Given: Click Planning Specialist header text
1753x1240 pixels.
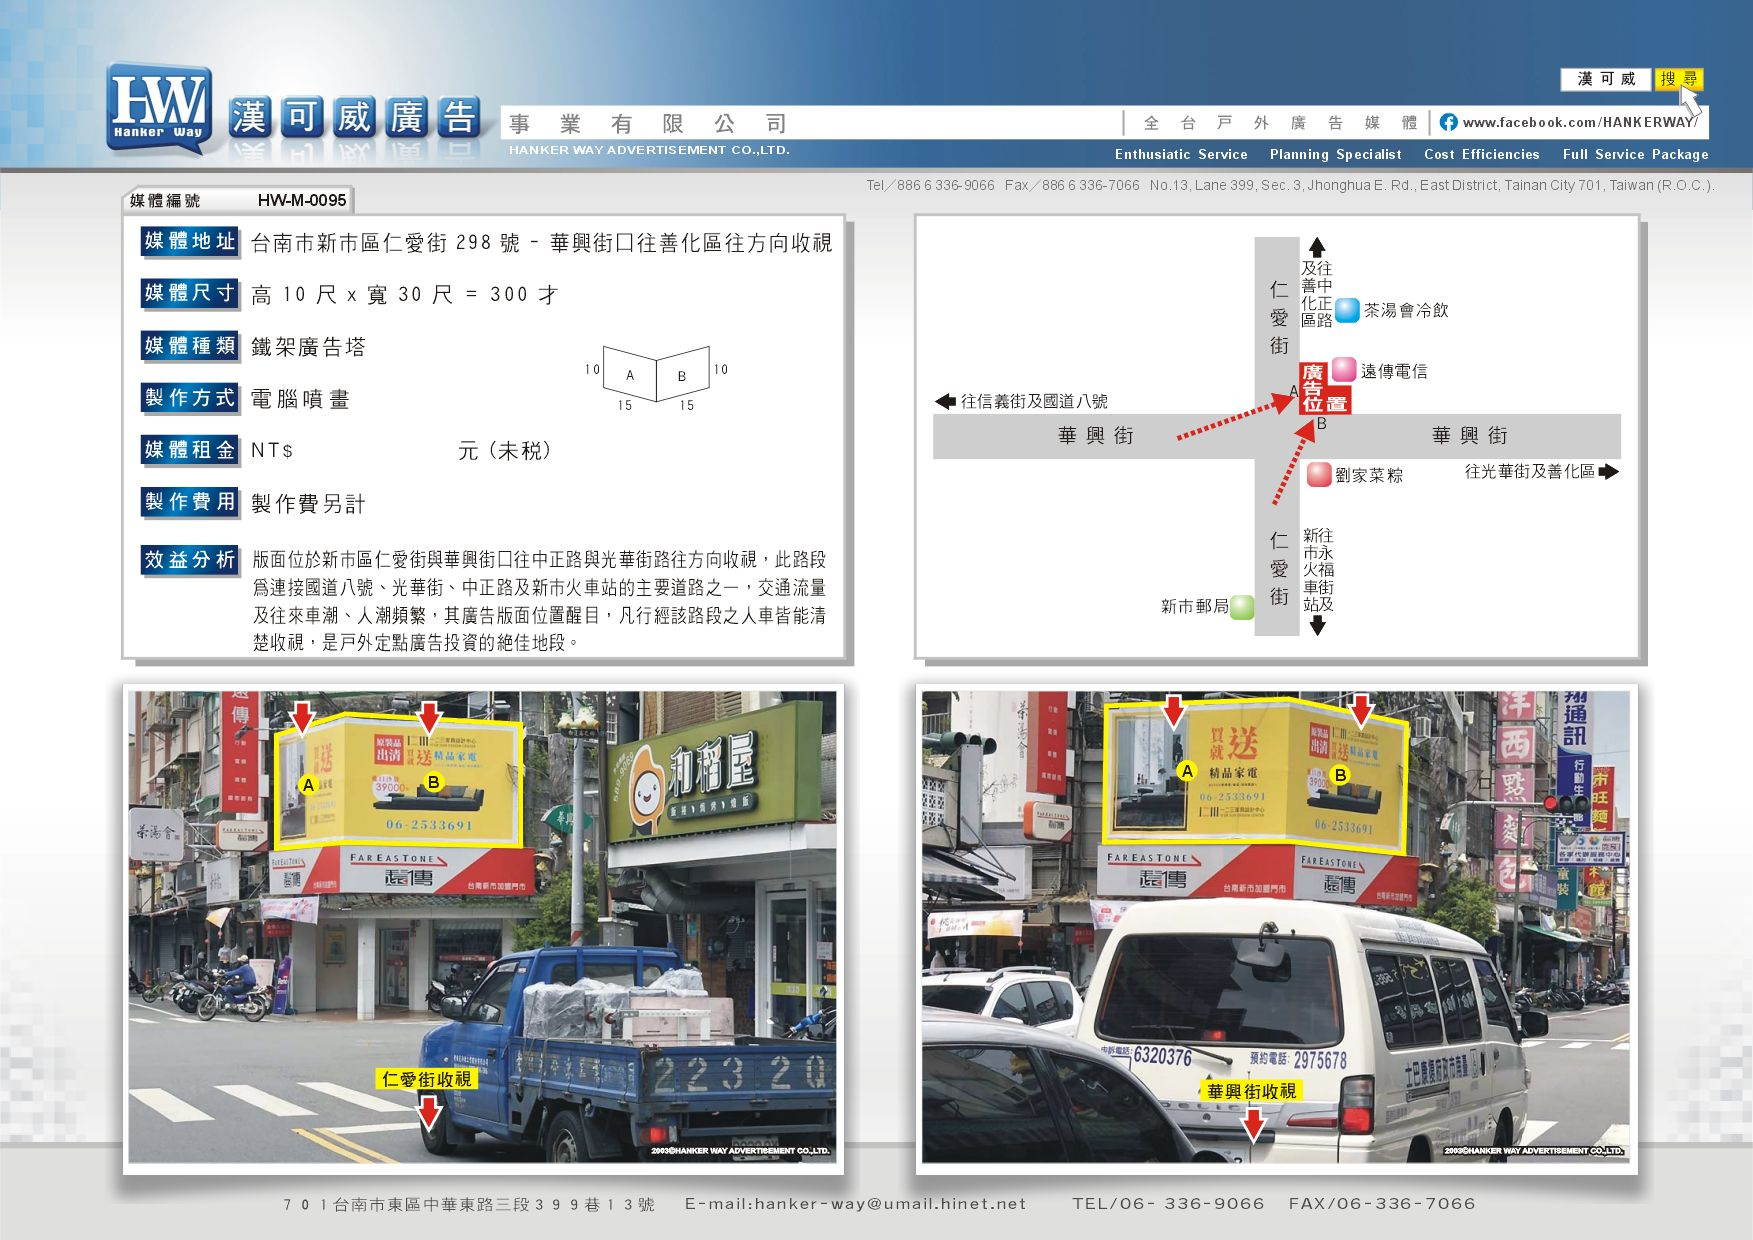Looking at the screenshot, I should click(x=1335, y=154).
